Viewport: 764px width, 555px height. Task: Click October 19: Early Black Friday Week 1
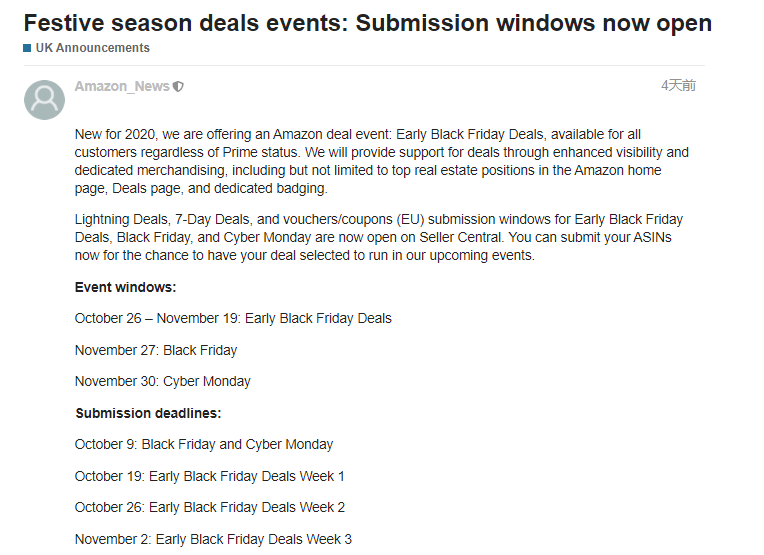tap(210, 476)
